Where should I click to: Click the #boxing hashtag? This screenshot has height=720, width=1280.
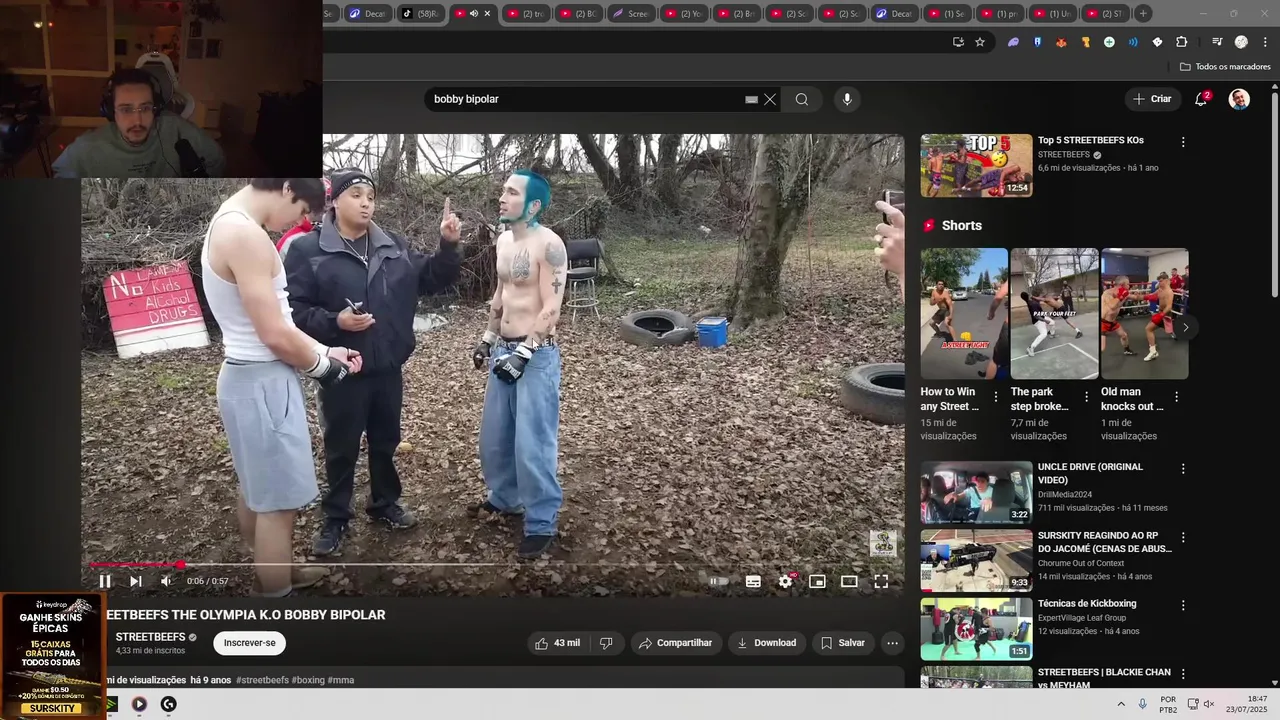(308, 680)
